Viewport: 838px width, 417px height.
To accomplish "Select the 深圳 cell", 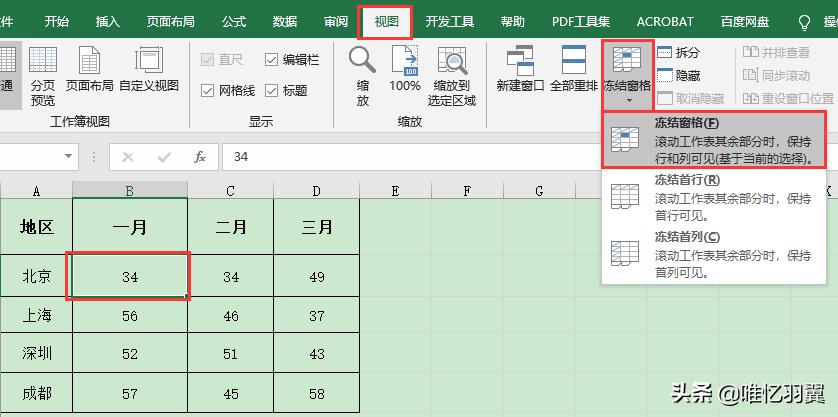I will (x=36, y=353).
